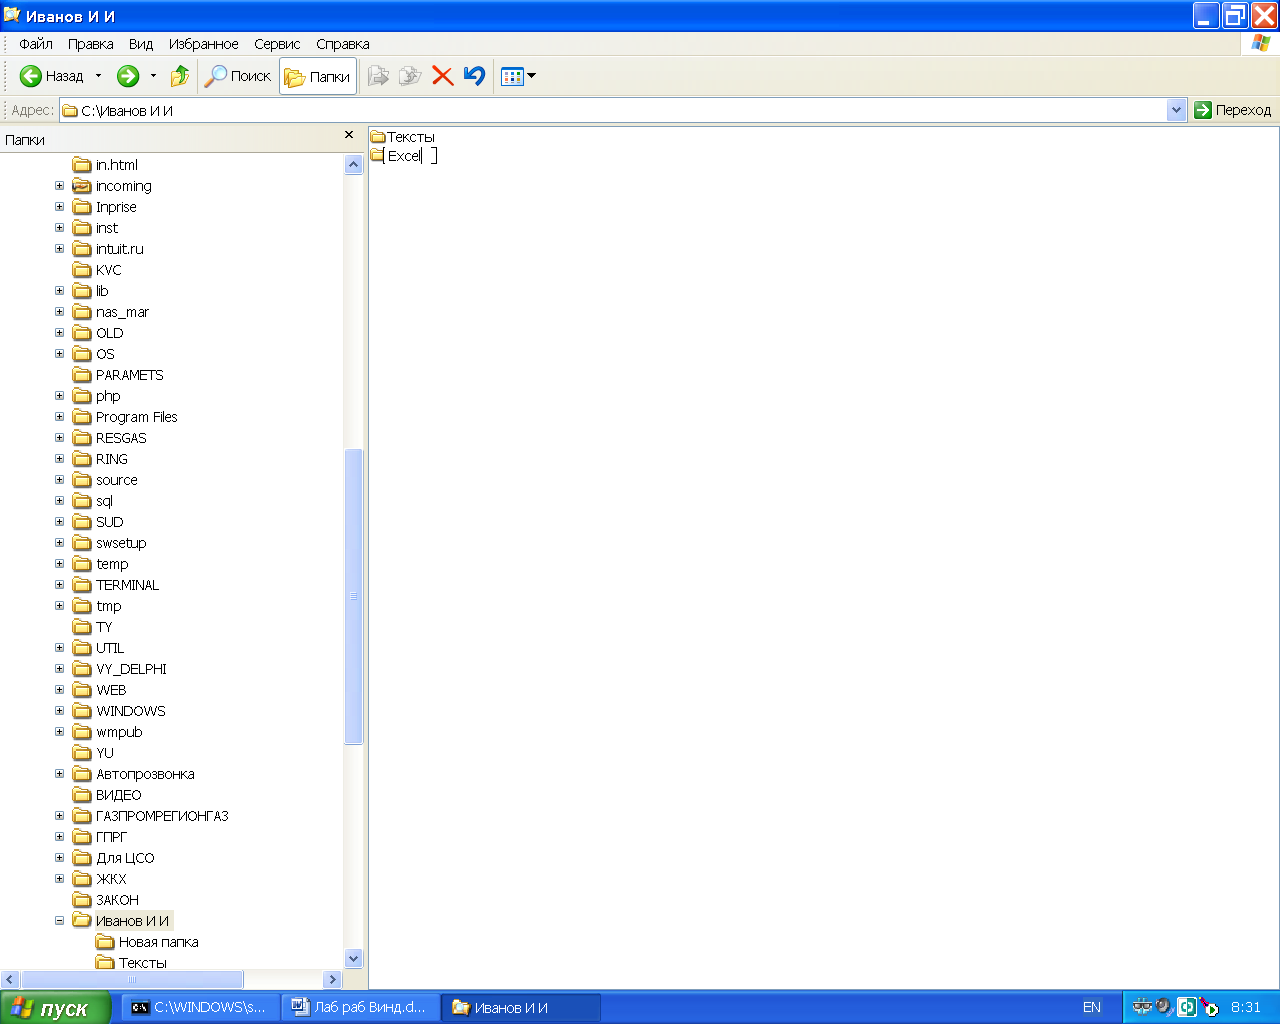Open the address bar dropdown
Viewport: 1280px width, 1024px height.
point(1177,110)
